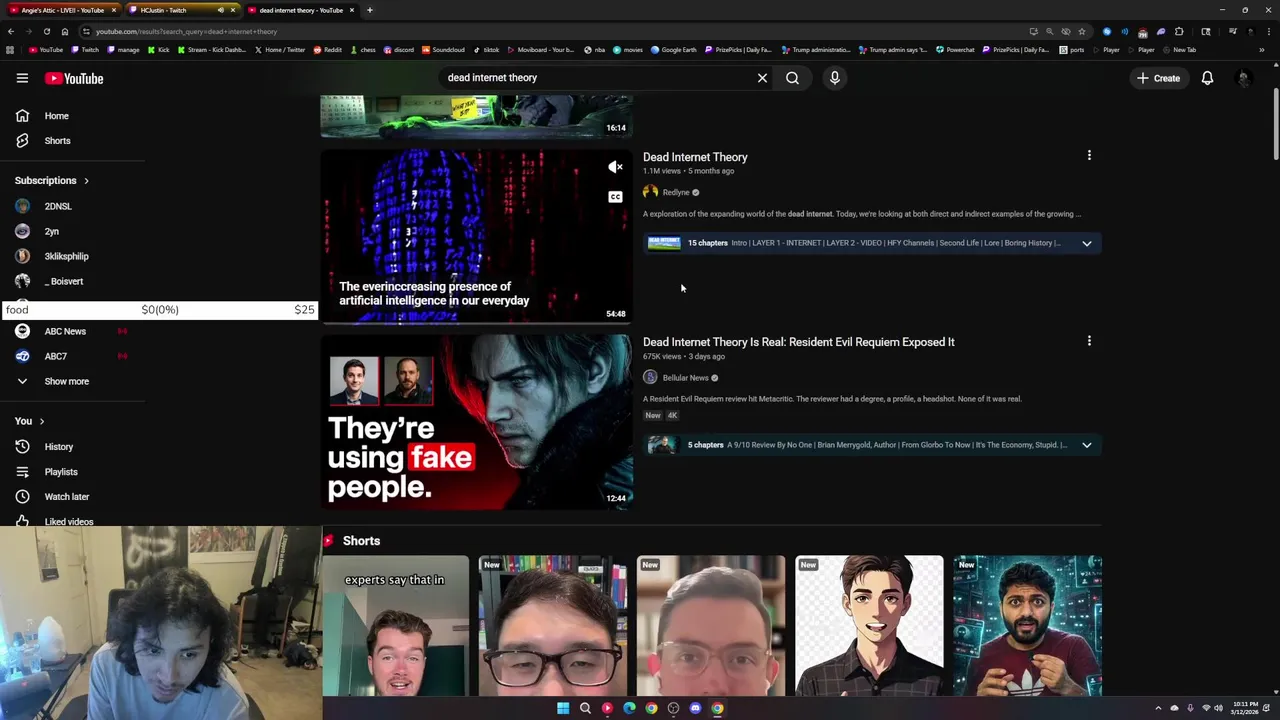The image size is (1280, 720).
Task: Switch to Angie's Attic LIVE tab
Action: click(x=62, y=10)
